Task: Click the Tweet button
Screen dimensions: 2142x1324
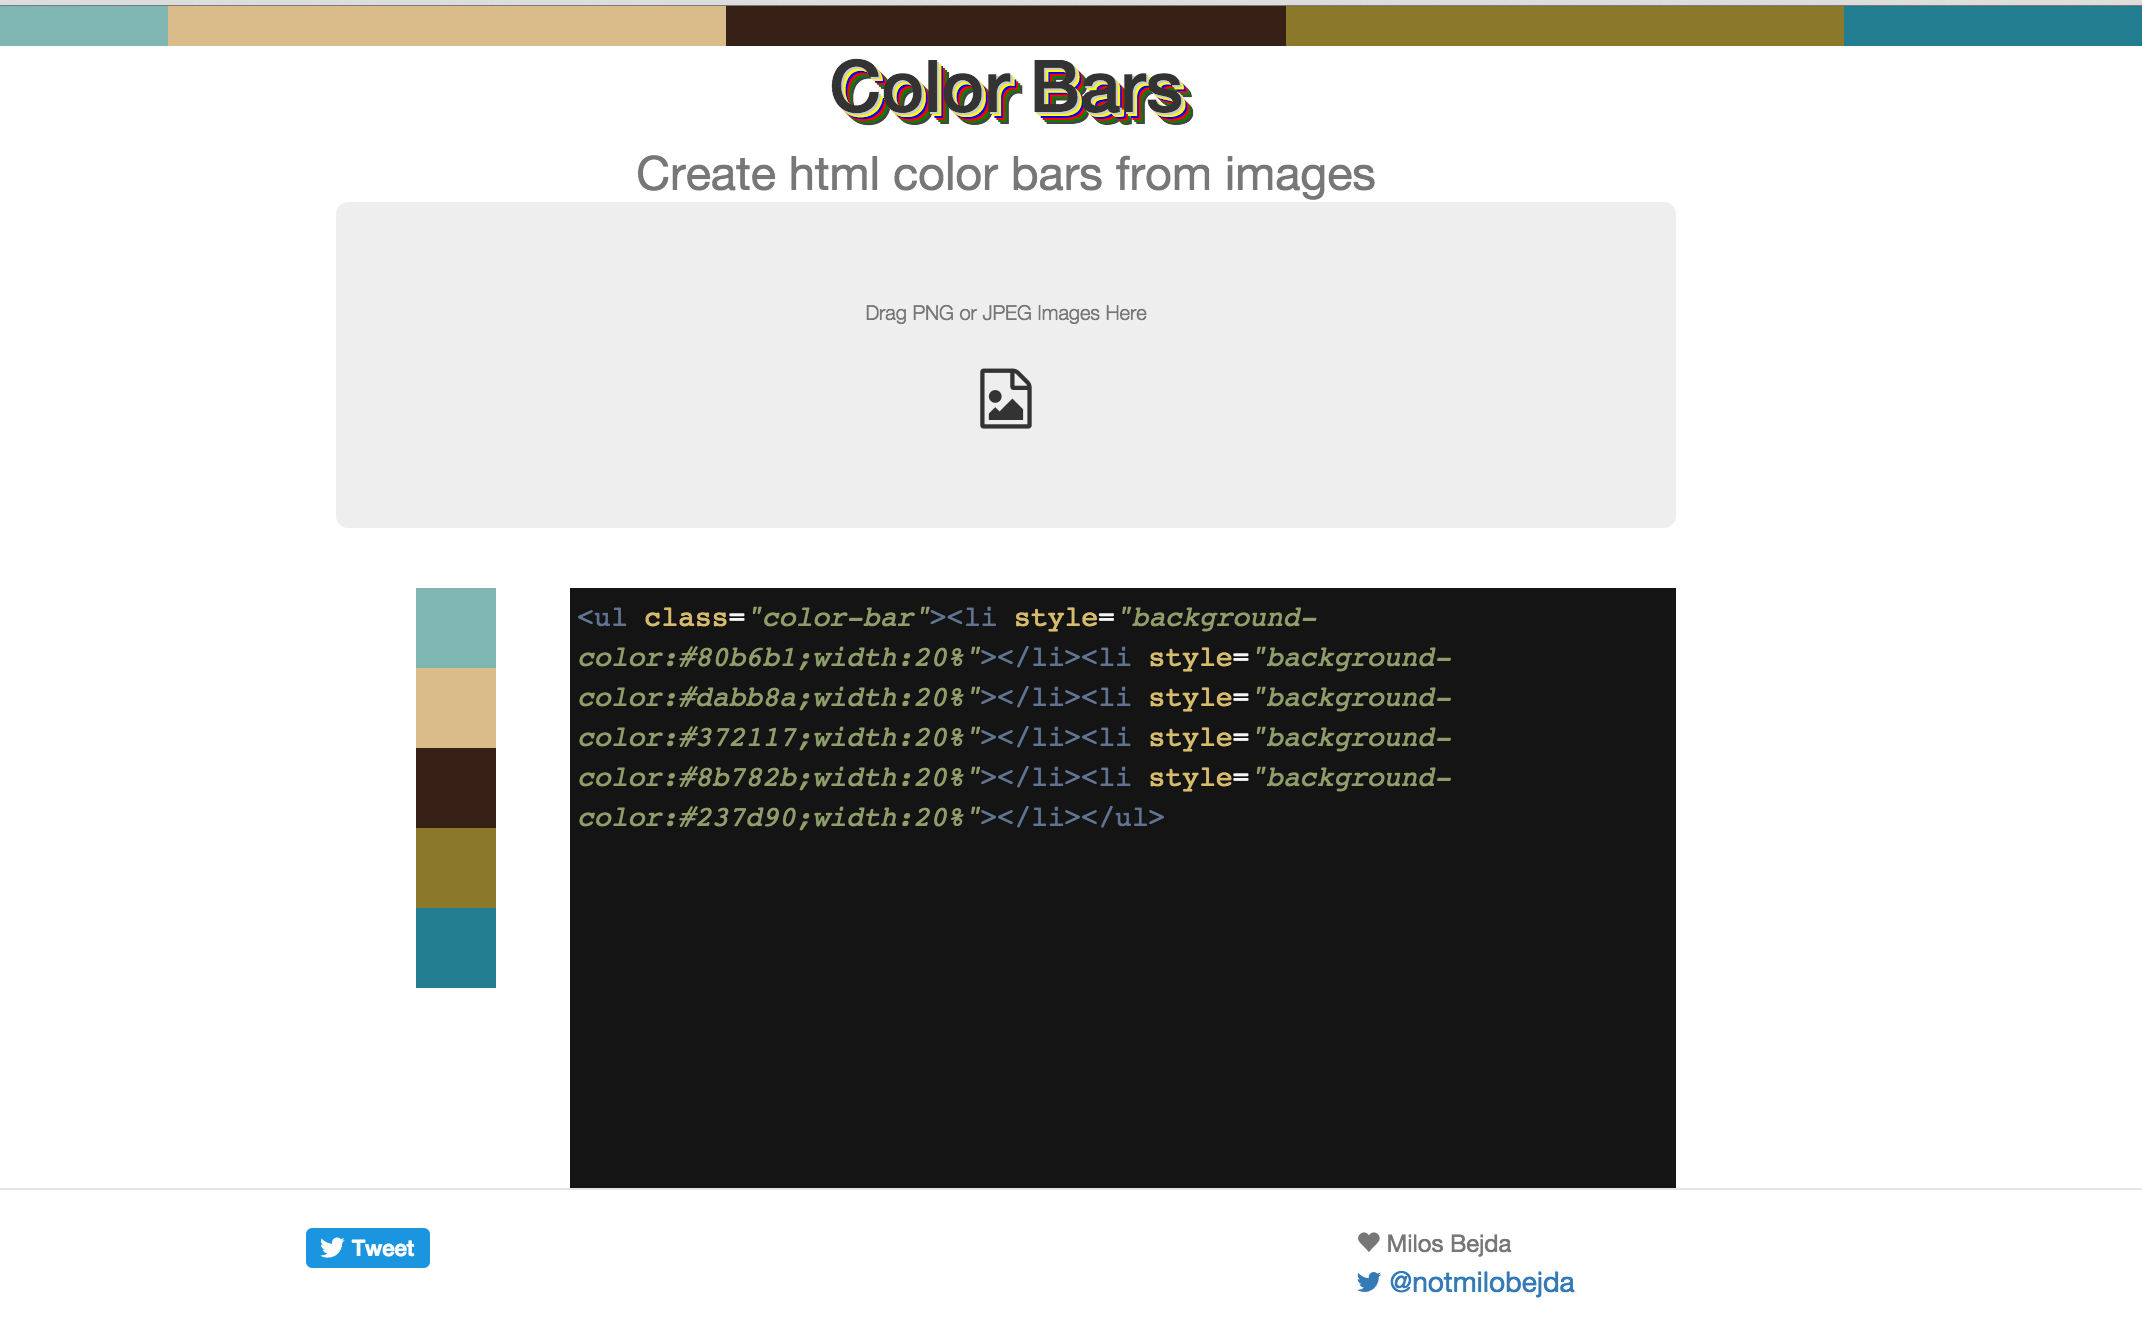Action: (x=368, y=1248)
